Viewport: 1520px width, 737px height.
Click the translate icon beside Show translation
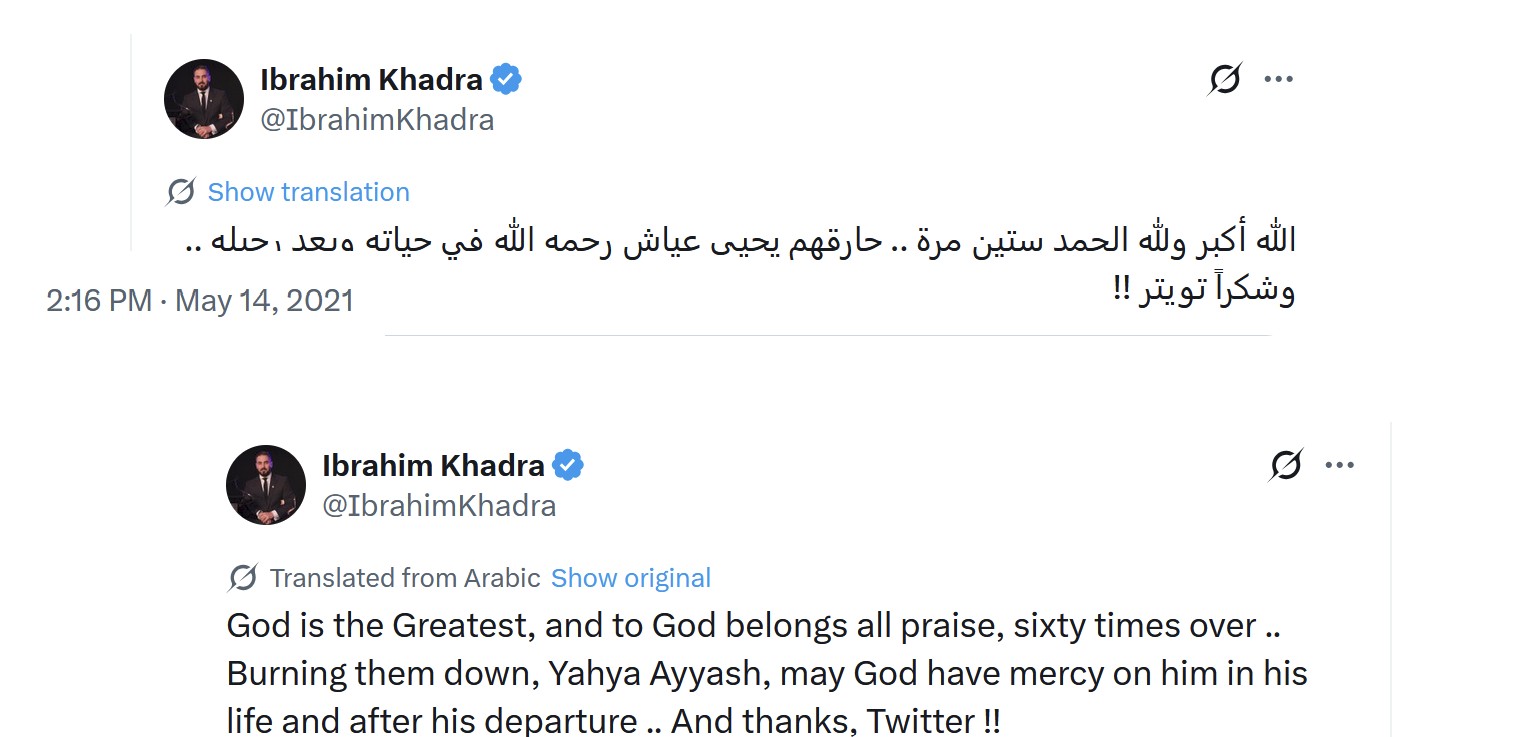pos(181,192)
